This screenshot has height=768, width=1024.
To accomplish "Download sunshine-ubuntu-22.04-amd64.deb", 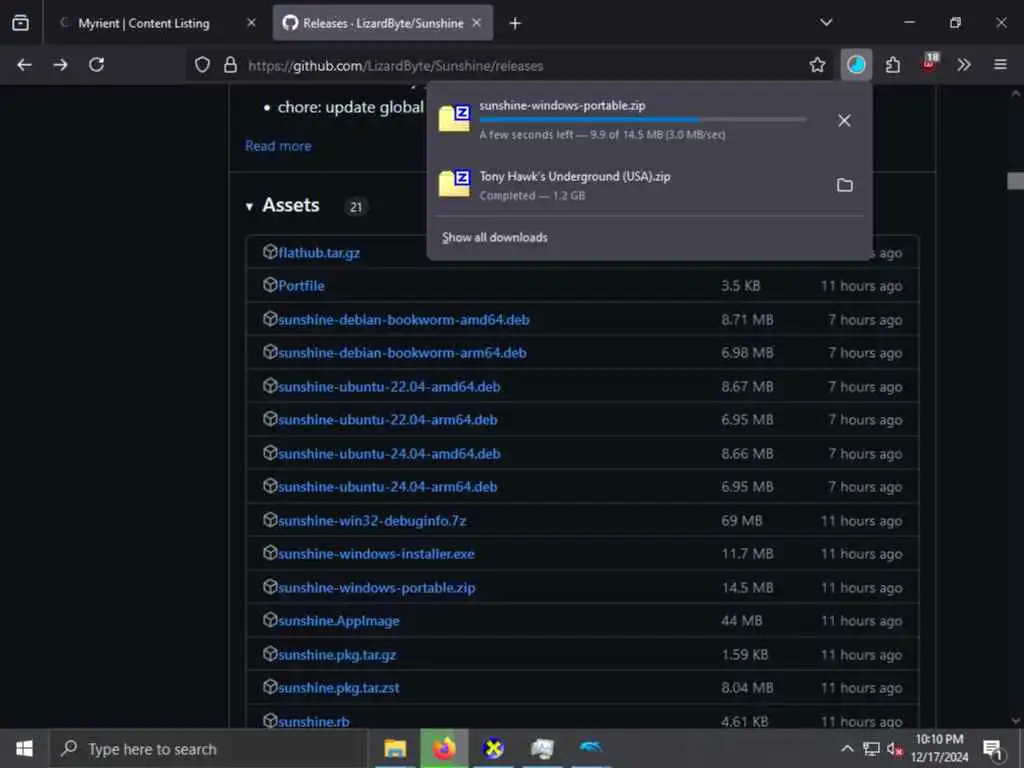I will (x=389, y=387).
